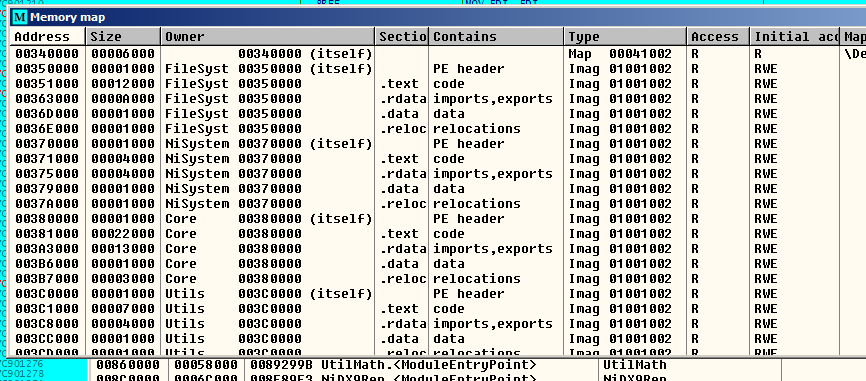
Task: Select Core PE header row 00380000
Action: click(x=438, y=219)
